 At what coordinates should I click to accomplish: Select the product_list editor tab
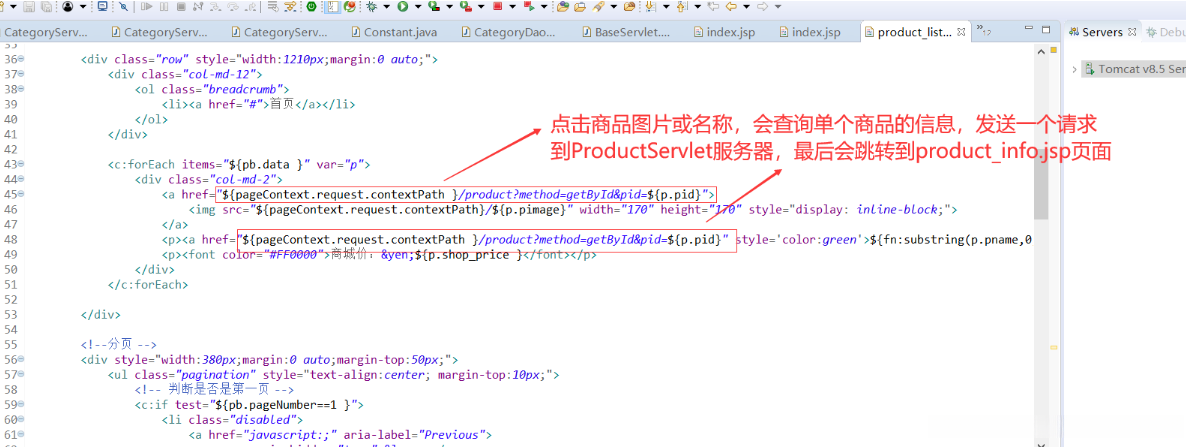[915, 33]
